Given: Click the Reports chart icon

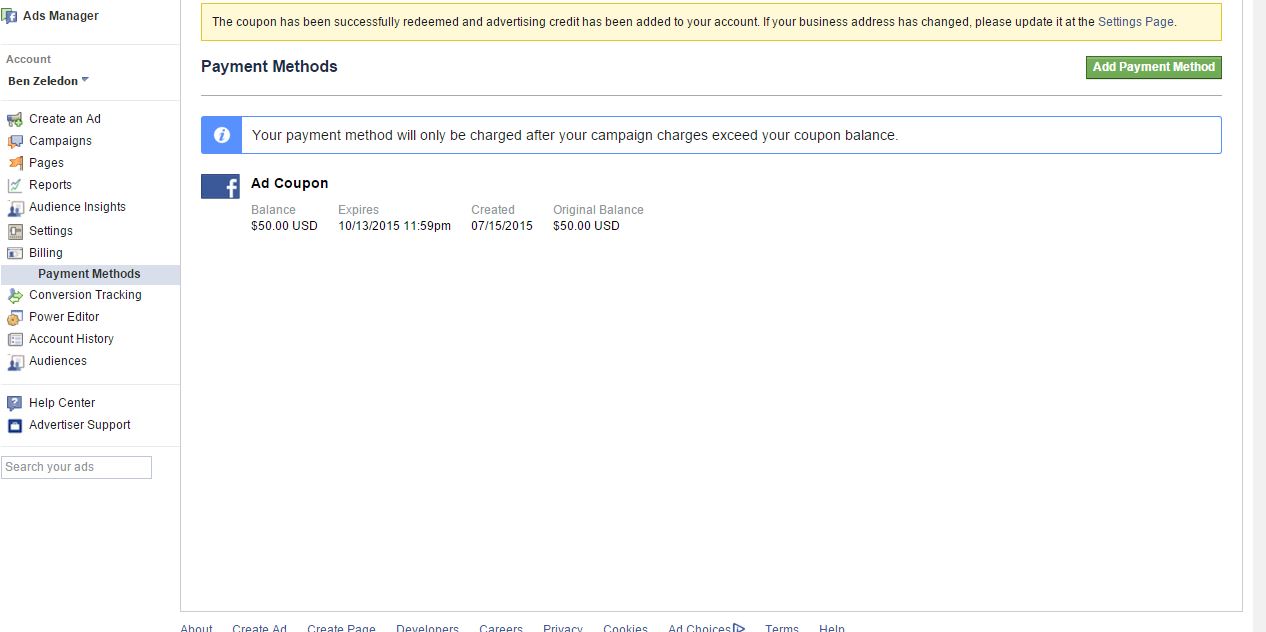Looking at the screenshot, I should coord(15,185).
